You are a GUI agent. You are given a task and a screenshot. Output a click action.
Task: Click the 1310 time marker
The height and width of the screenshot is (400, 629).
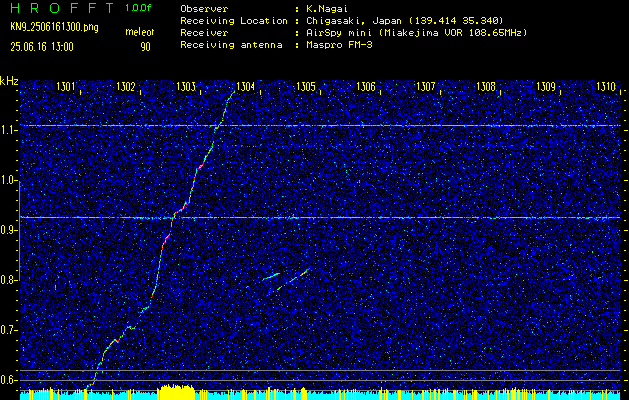point(606,87)
